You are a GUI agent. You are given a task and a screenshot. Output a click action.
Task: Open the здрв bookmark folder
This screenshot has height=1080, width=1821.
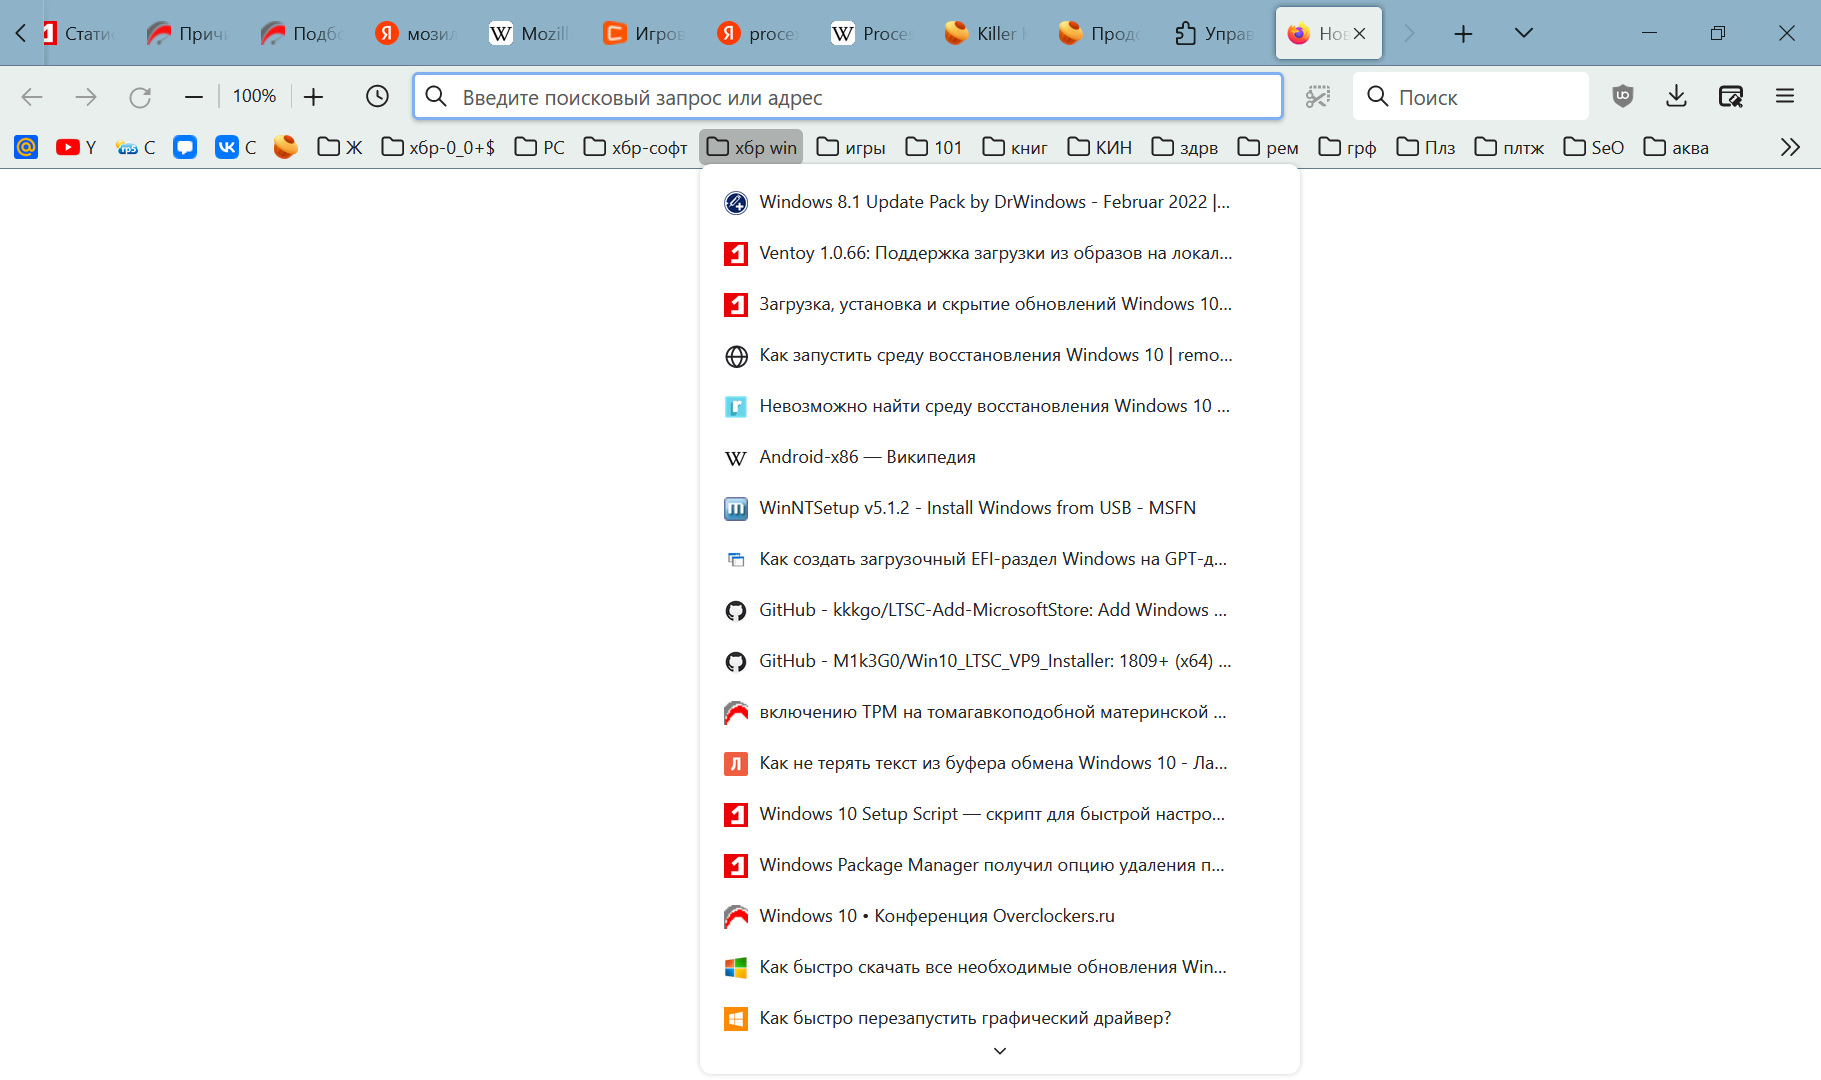tap(1185, 147)
